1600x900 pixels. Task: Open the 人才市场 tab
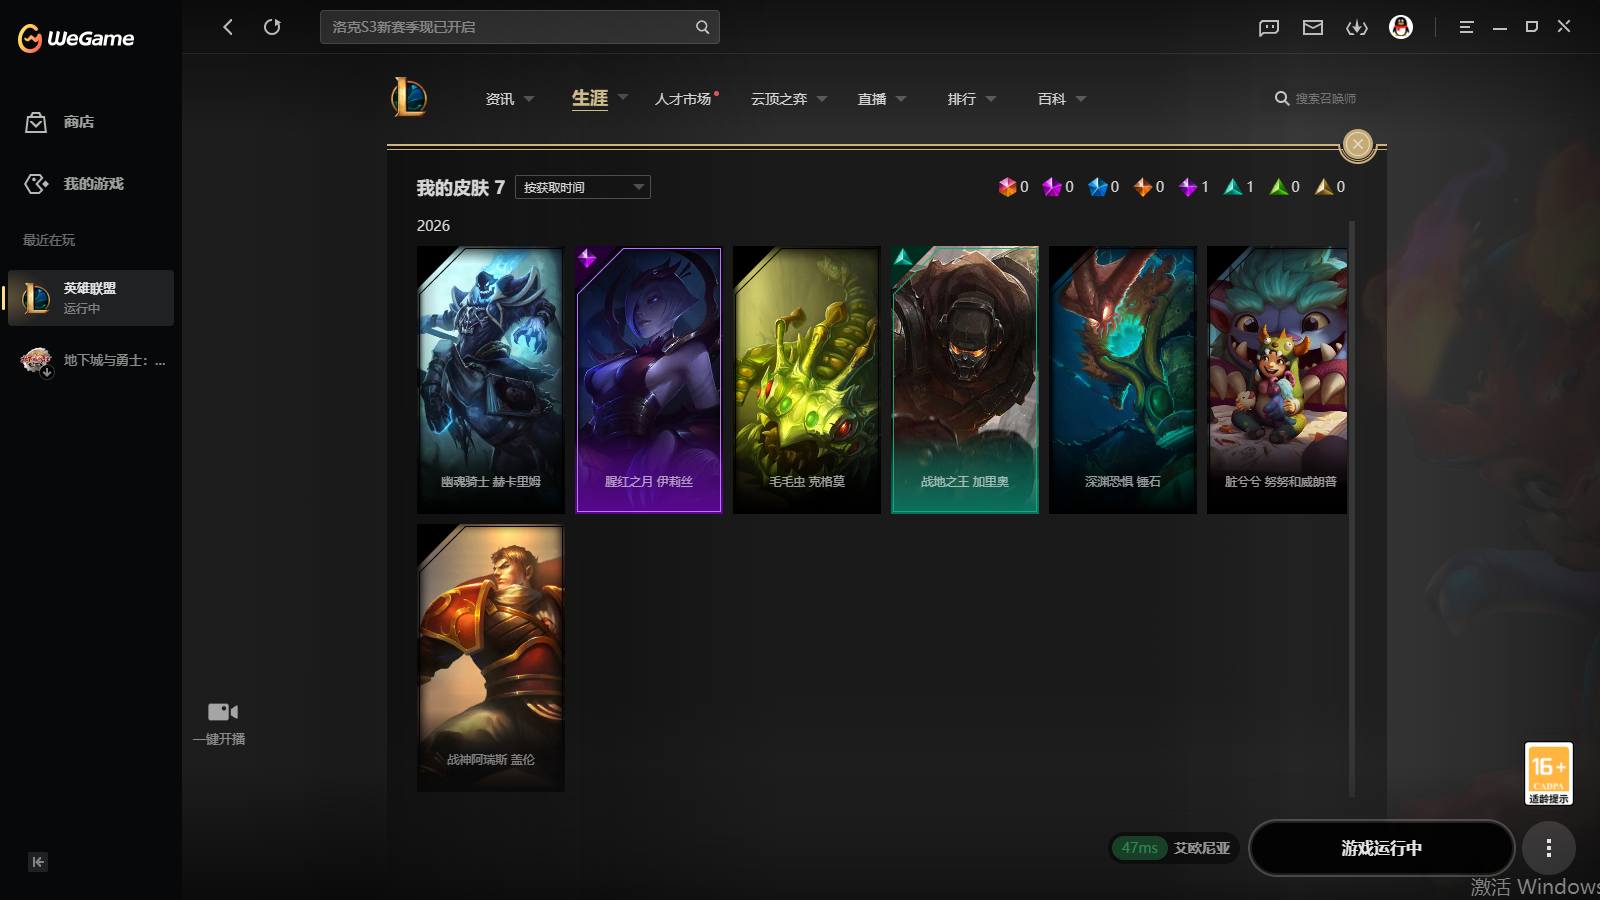point(683,99)
